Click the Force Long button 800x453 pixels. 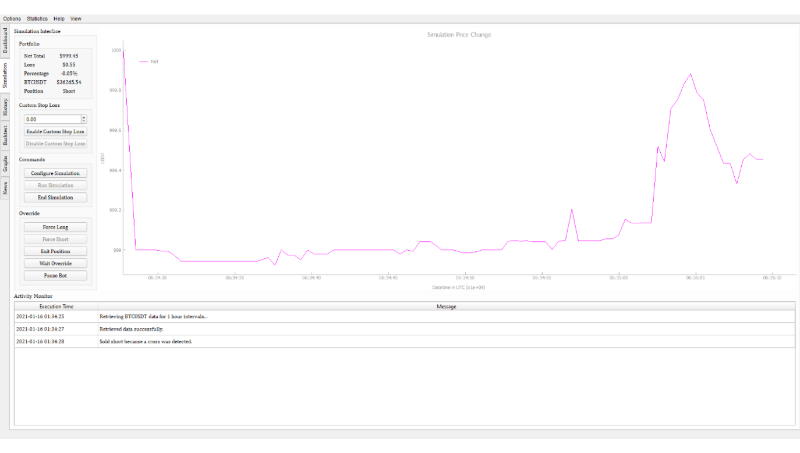point(55,227)
